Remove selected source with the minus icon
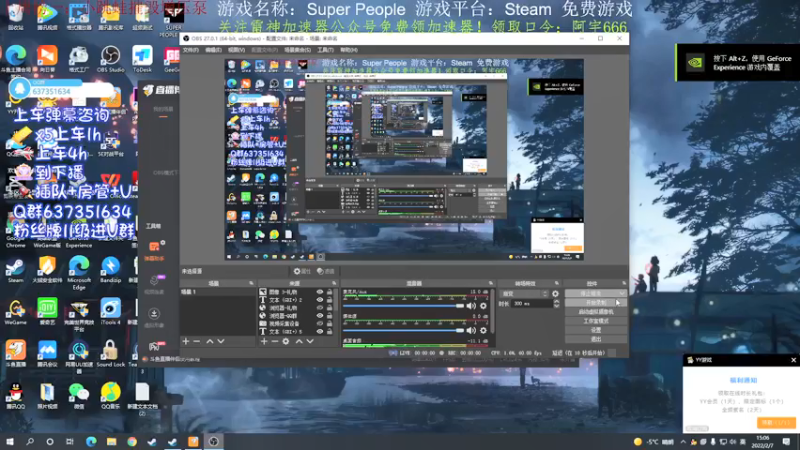 coord(274,341)
